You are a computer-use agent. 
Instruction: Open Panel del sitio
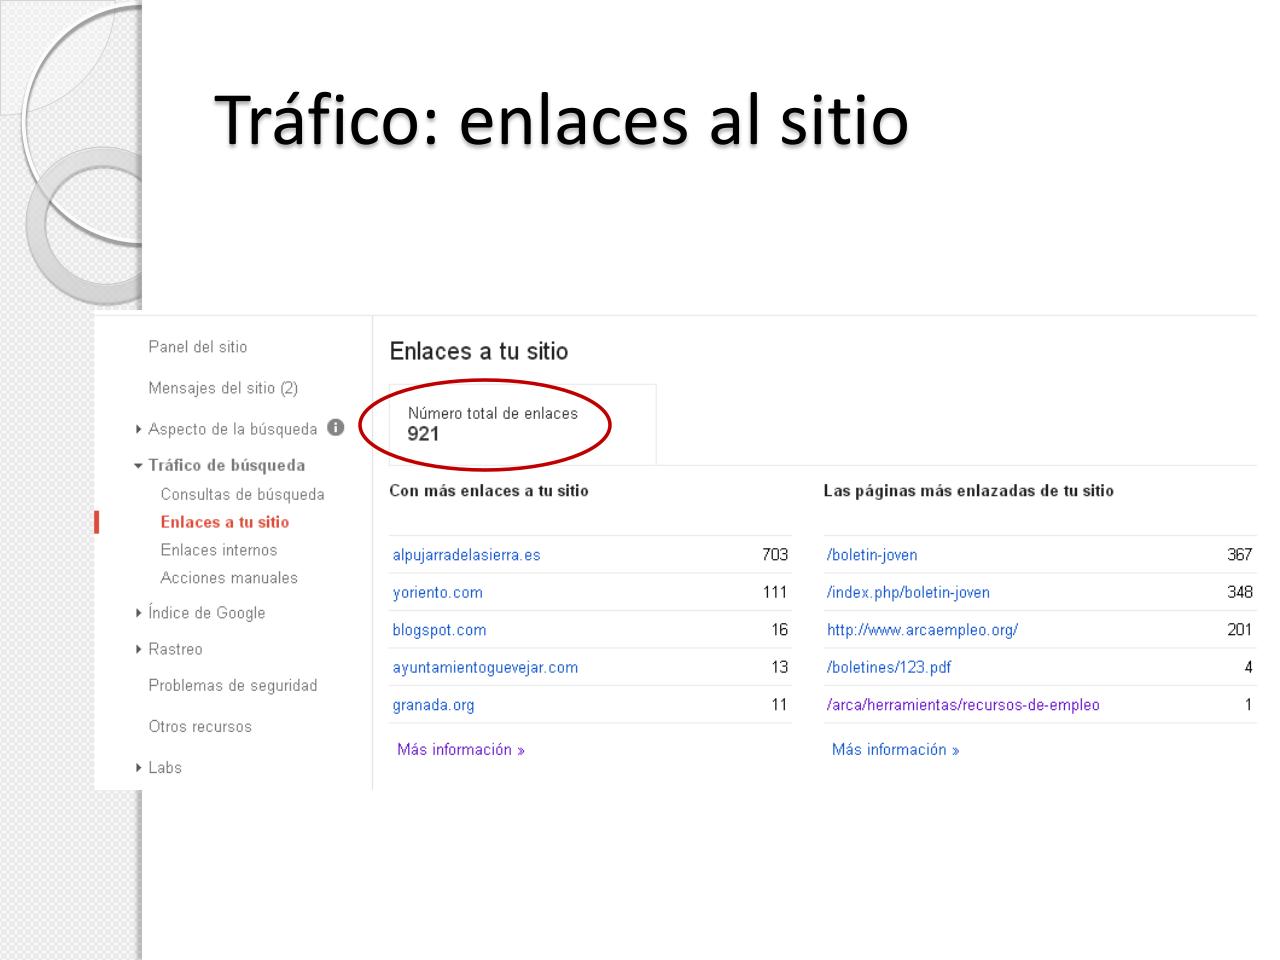coord(197,347)
